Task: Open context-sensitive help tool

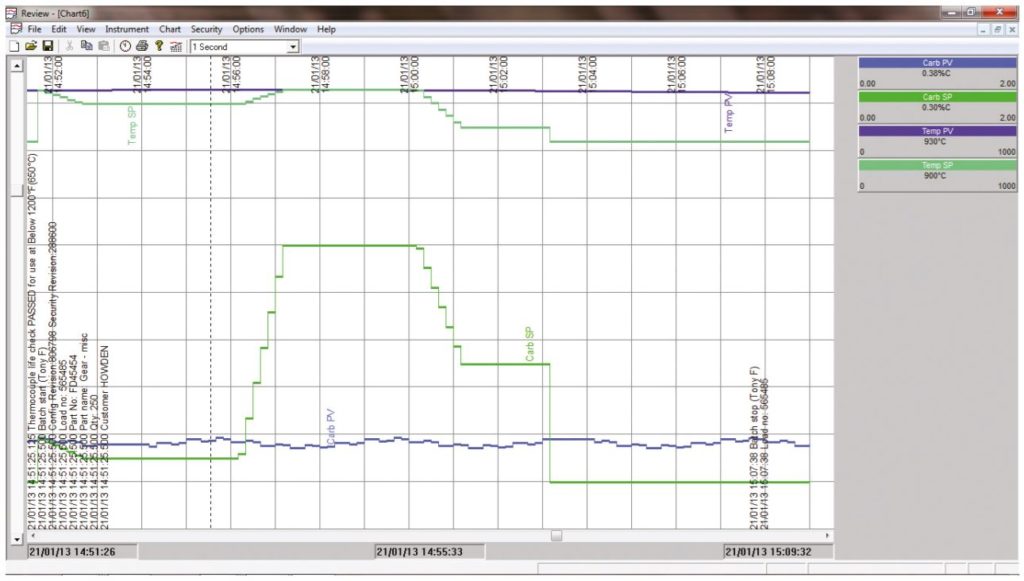Action: (157, 44)
